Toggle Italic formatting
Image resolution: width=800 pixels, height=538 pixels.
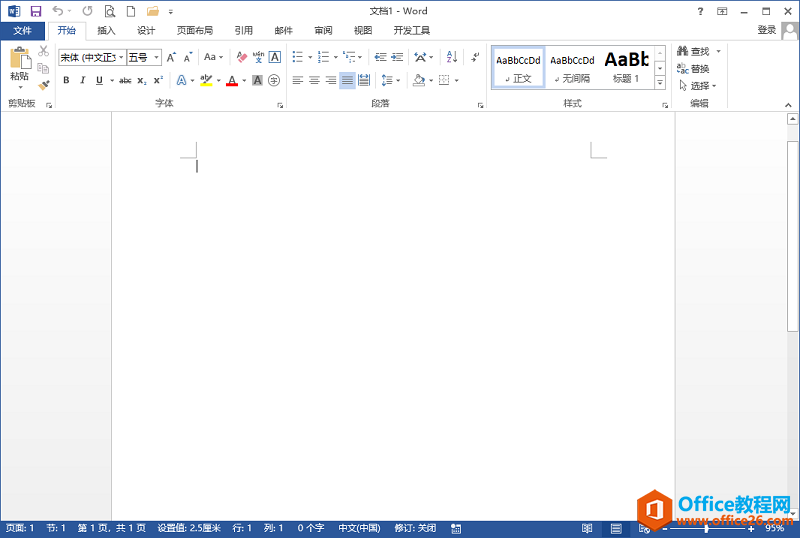pyautogui.click(x=83, y=80)
